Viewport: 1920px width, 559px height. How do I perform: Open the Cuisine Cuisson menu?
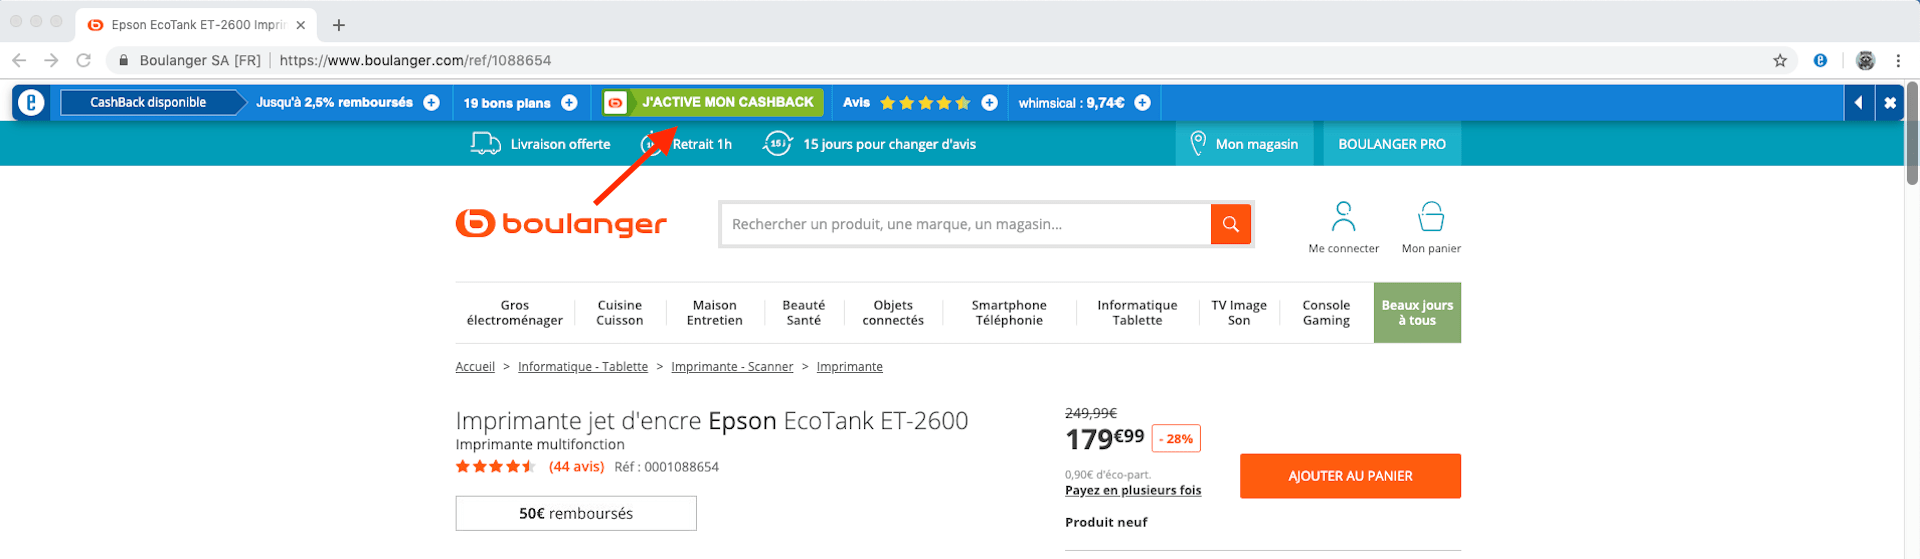pyautogui.click(x=620, y=313)
